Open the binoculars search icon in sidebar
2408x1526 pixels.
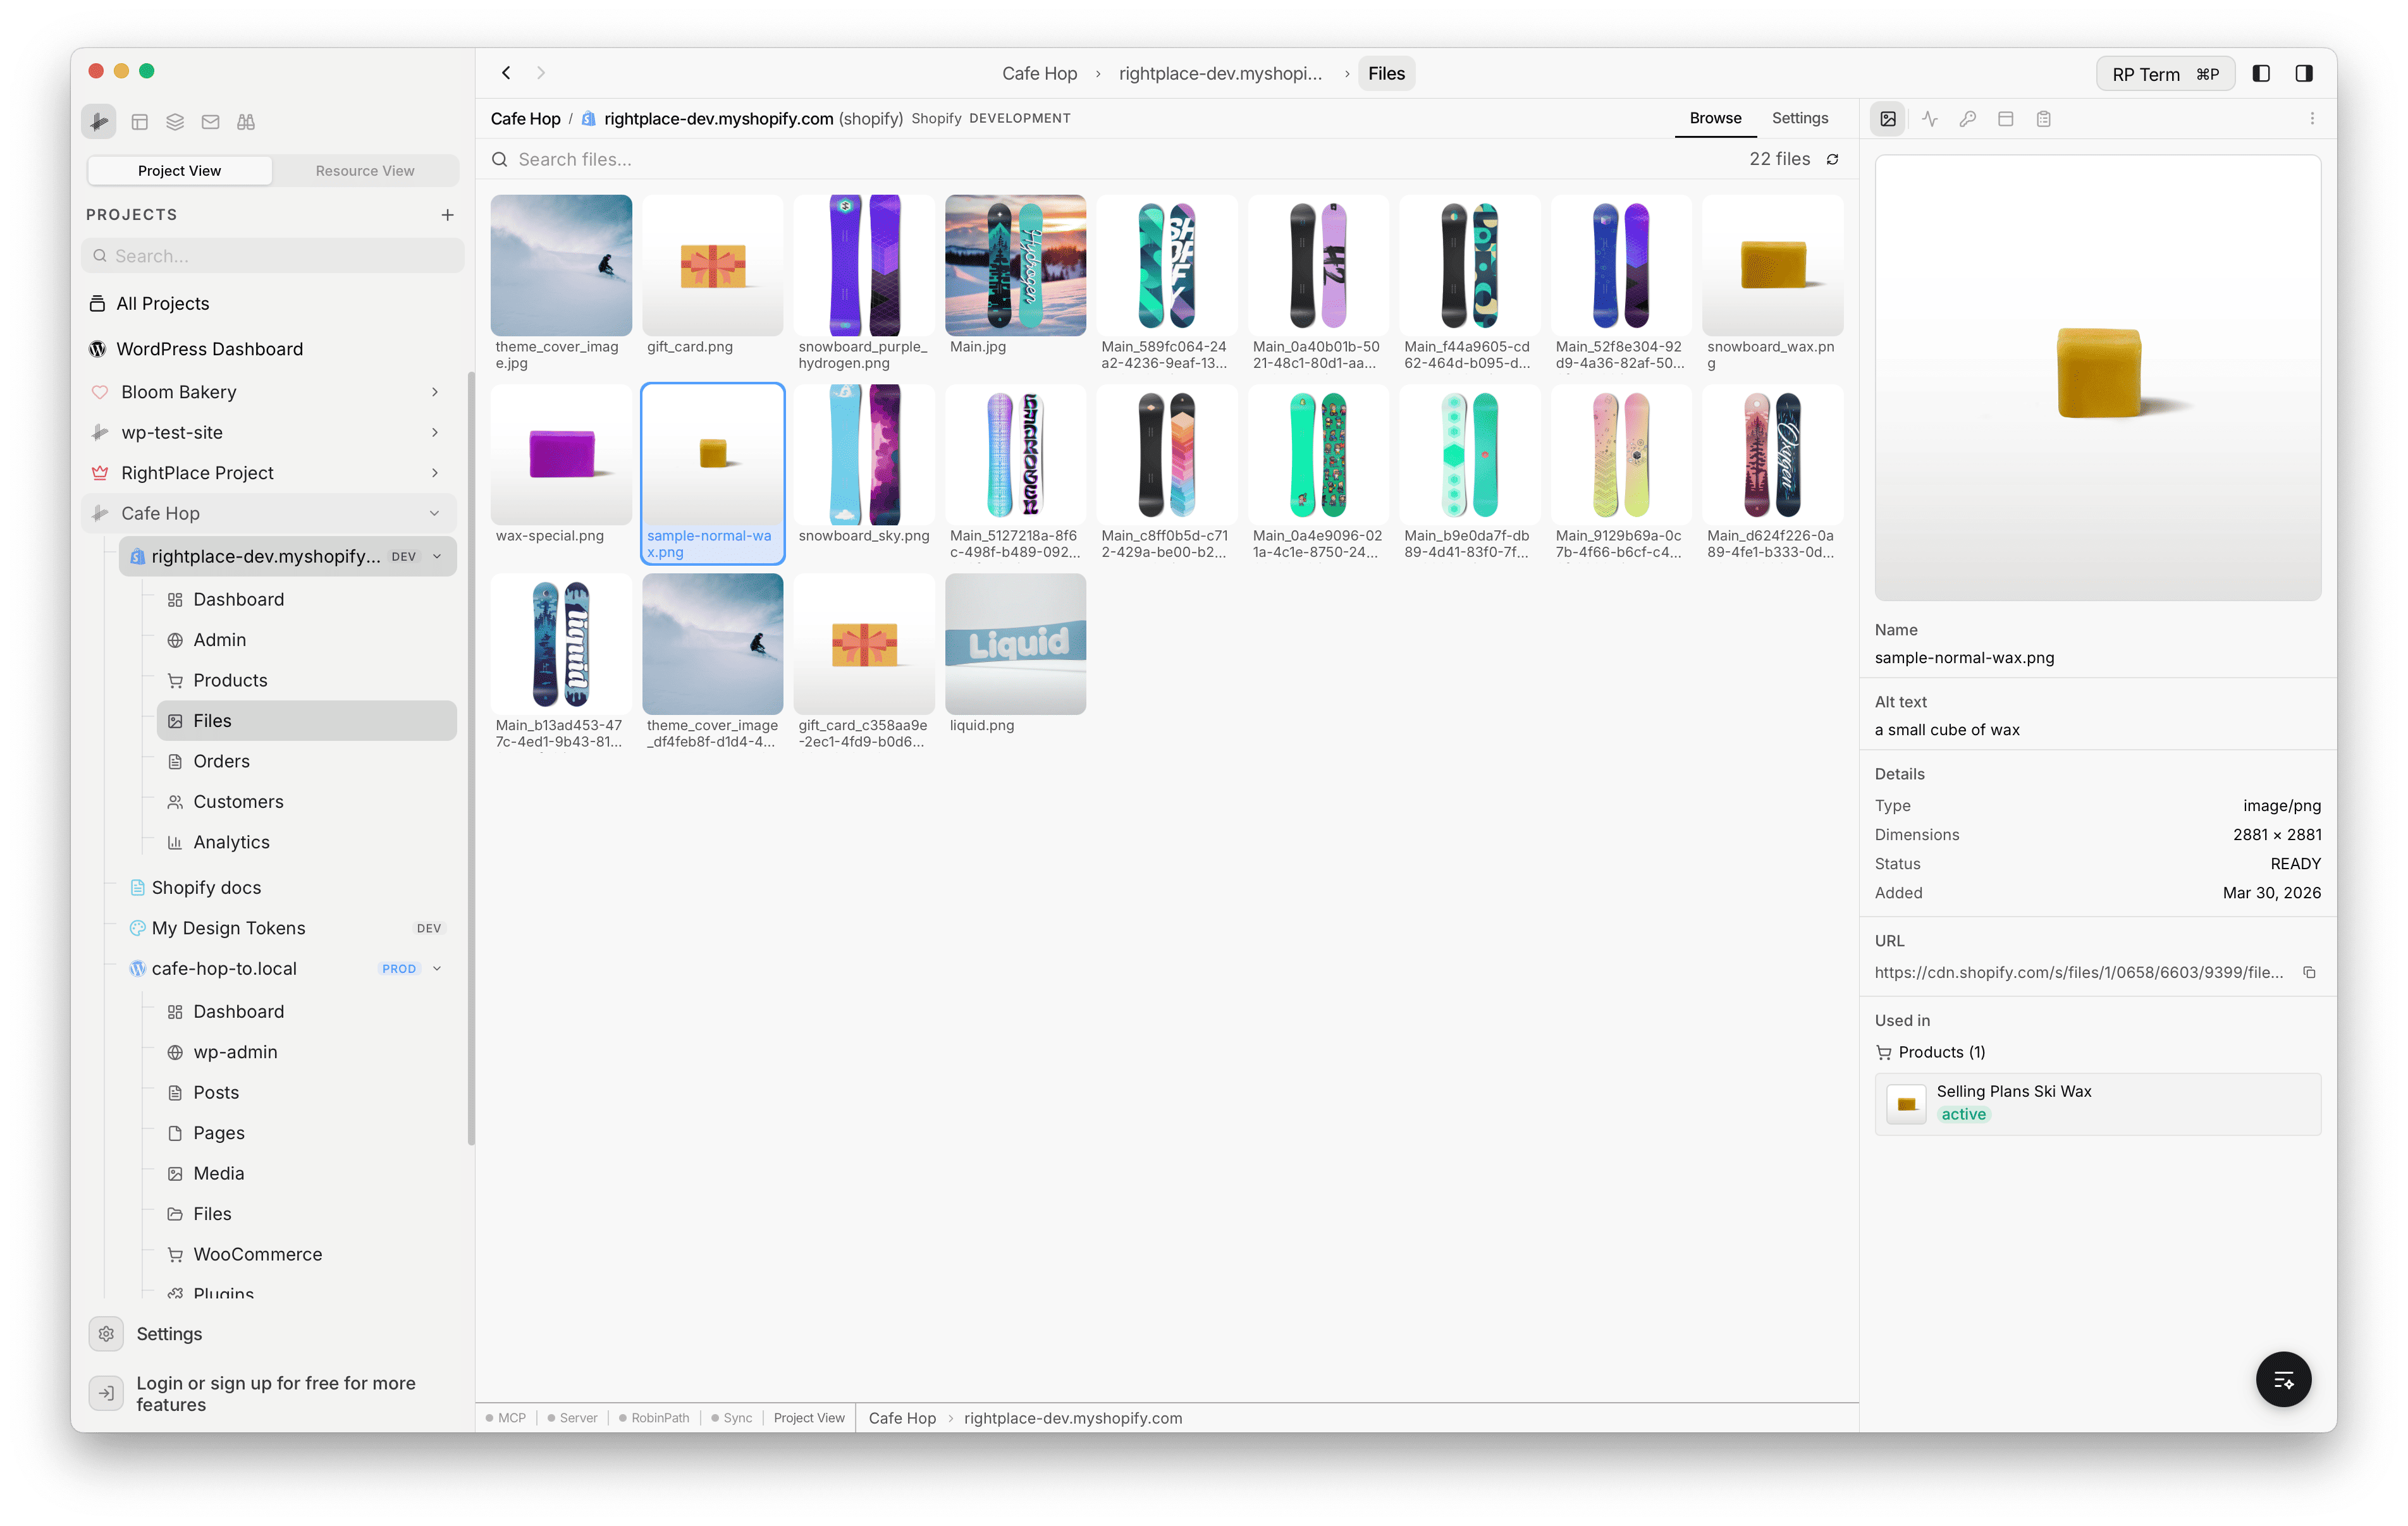[245, 121]
